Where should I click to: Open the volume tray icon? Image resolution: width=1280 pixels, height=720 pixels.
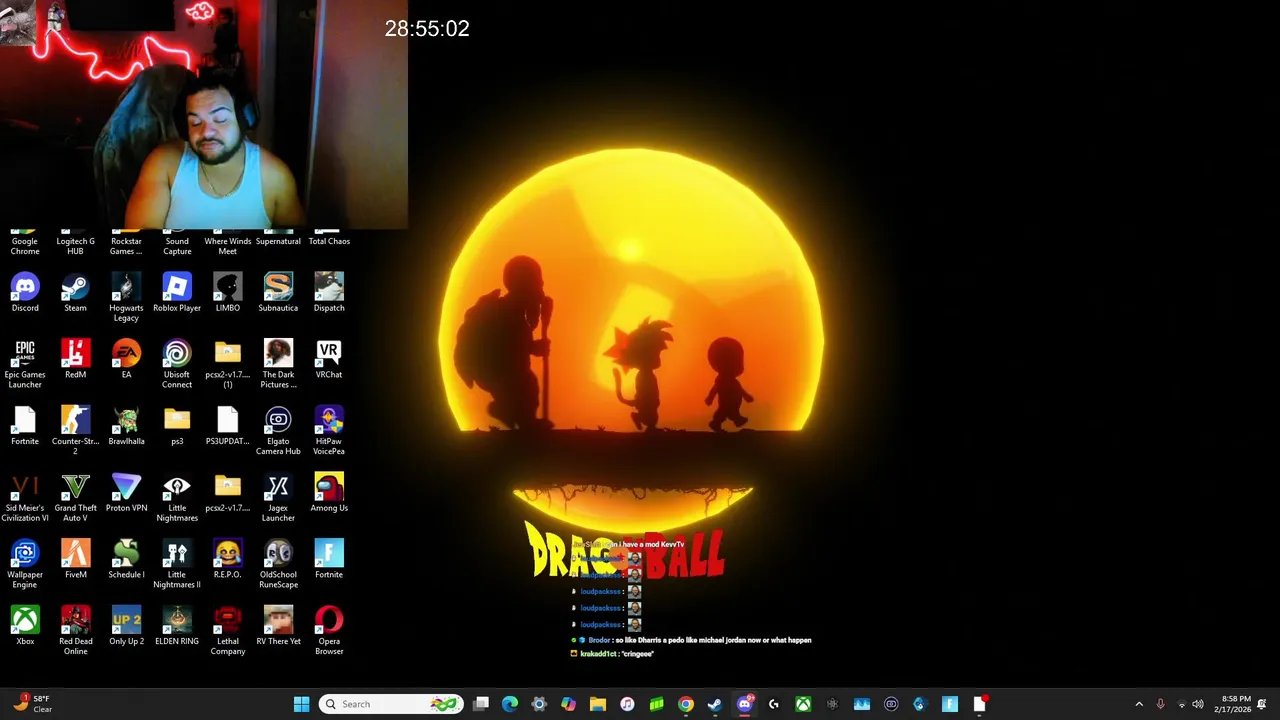[x=1198, y=704]
